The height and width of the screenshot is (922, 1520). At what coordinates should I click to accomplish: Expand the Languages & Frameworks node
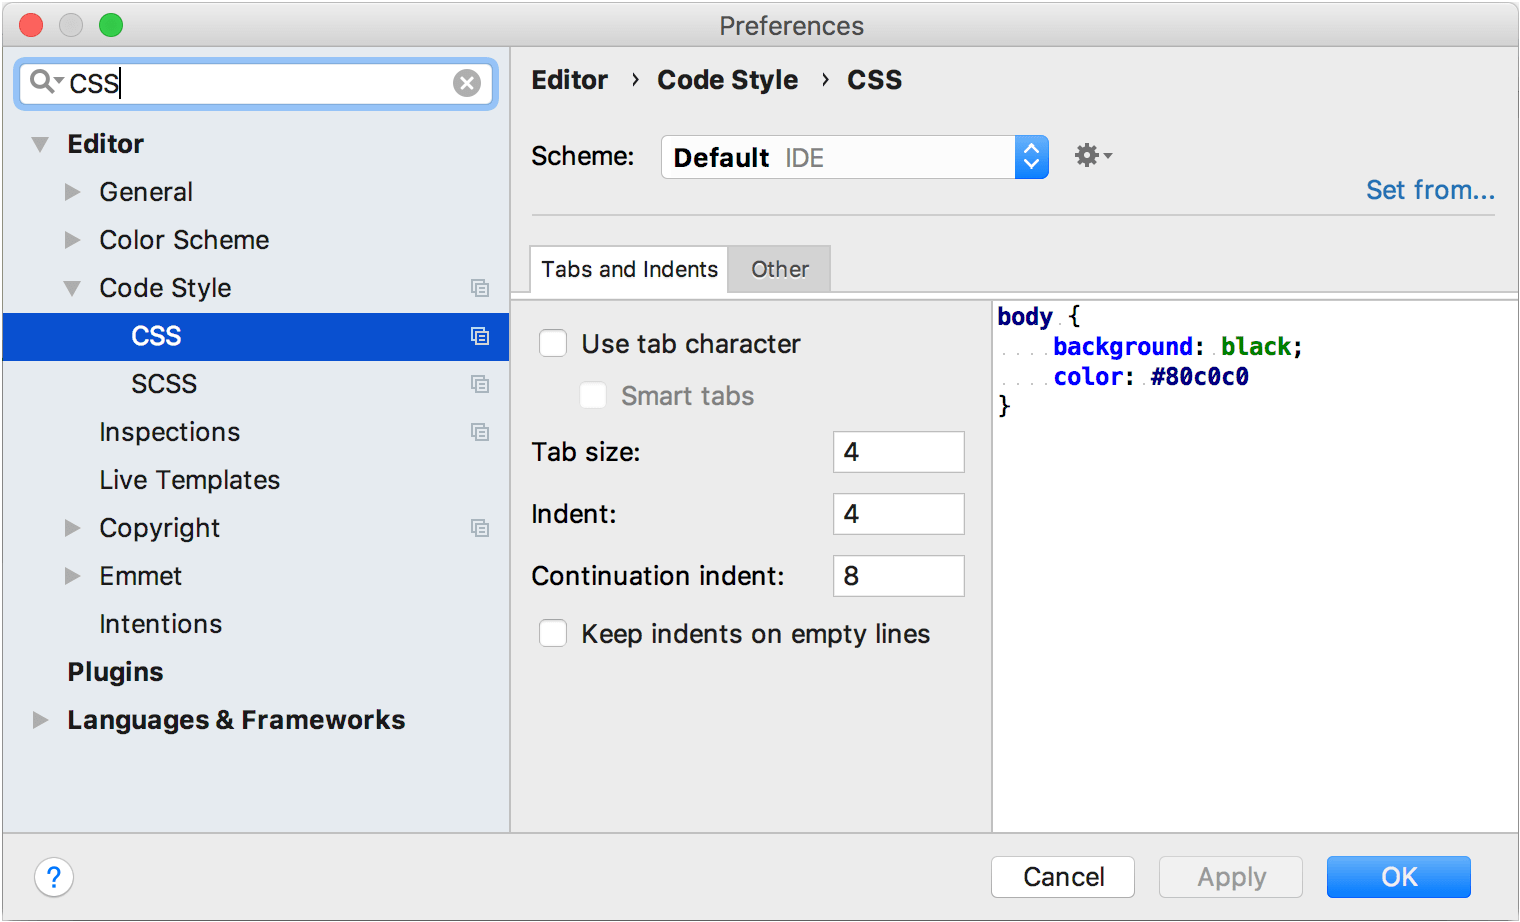(39, 719)
